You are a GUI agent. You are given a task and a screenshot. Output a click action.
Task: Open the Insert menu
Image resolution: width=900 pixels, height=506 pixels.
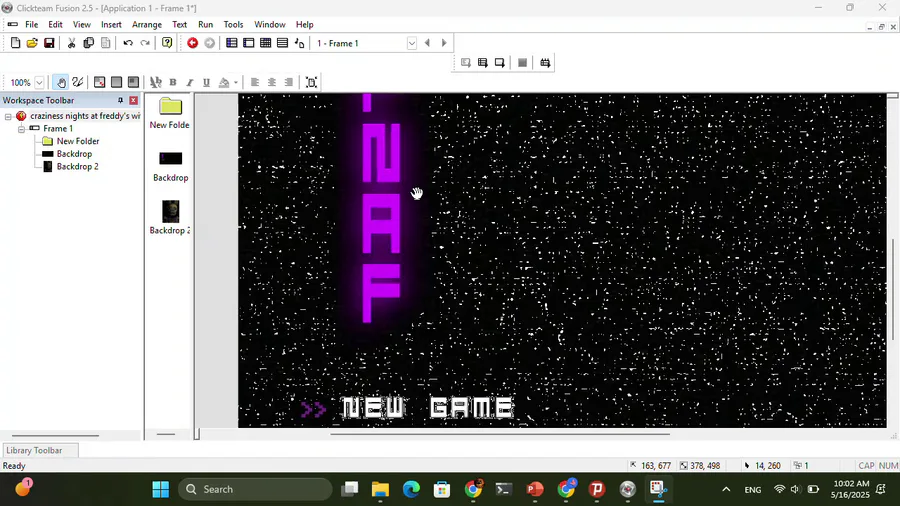[111, 25]
